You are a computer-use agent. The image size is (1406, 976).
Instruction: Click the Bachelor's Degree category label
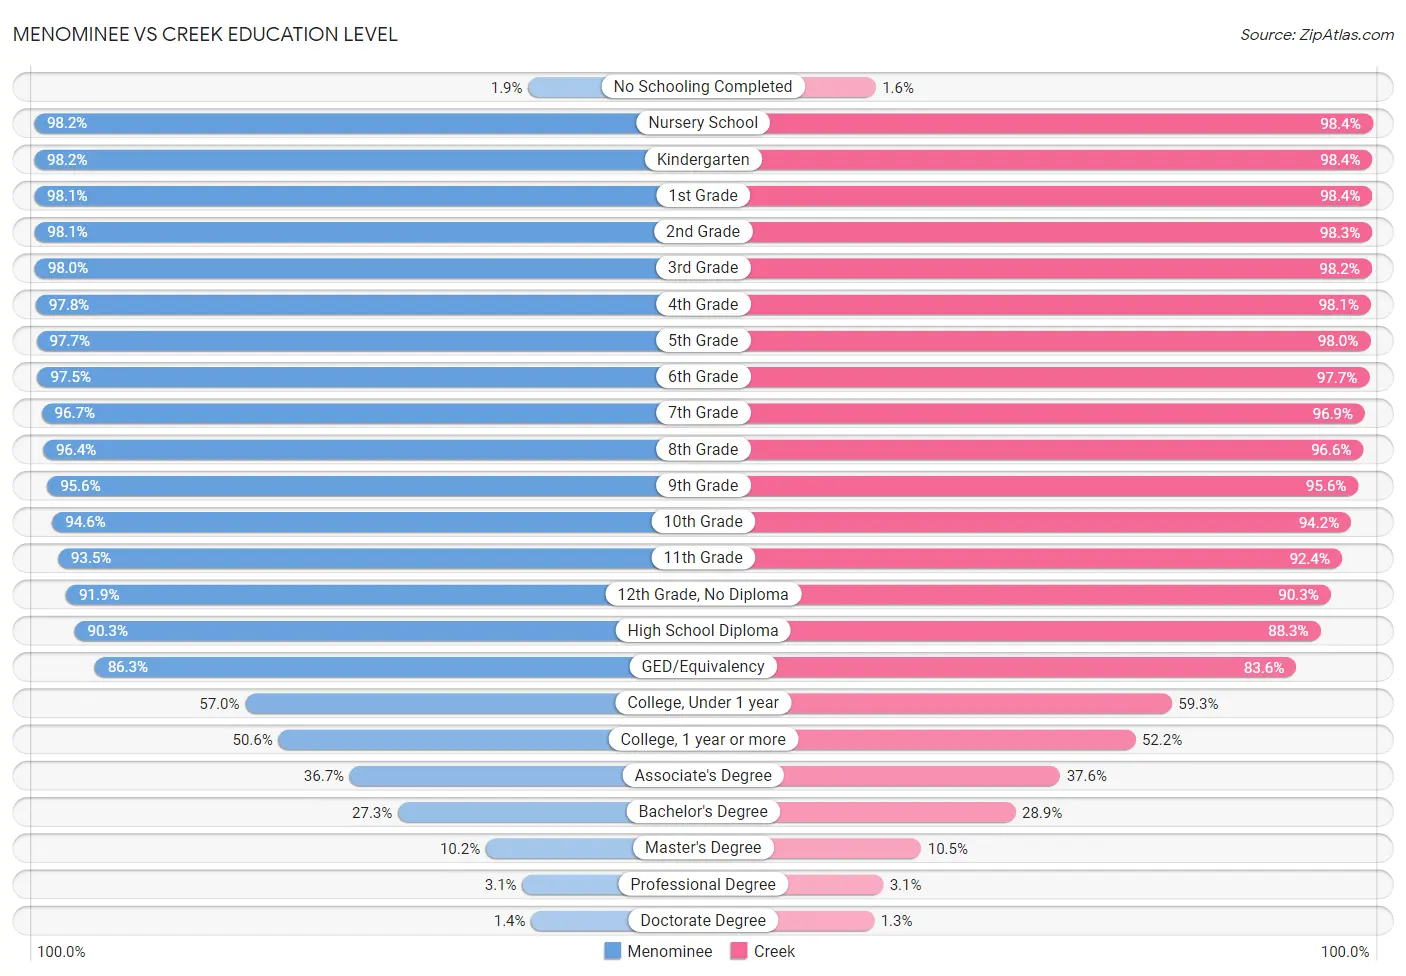[x=703, y=812]
